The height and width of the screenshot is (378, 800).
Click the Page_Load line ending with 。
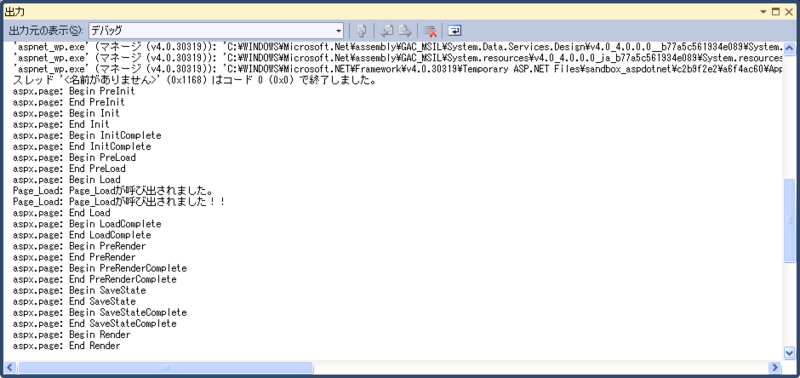113,191
